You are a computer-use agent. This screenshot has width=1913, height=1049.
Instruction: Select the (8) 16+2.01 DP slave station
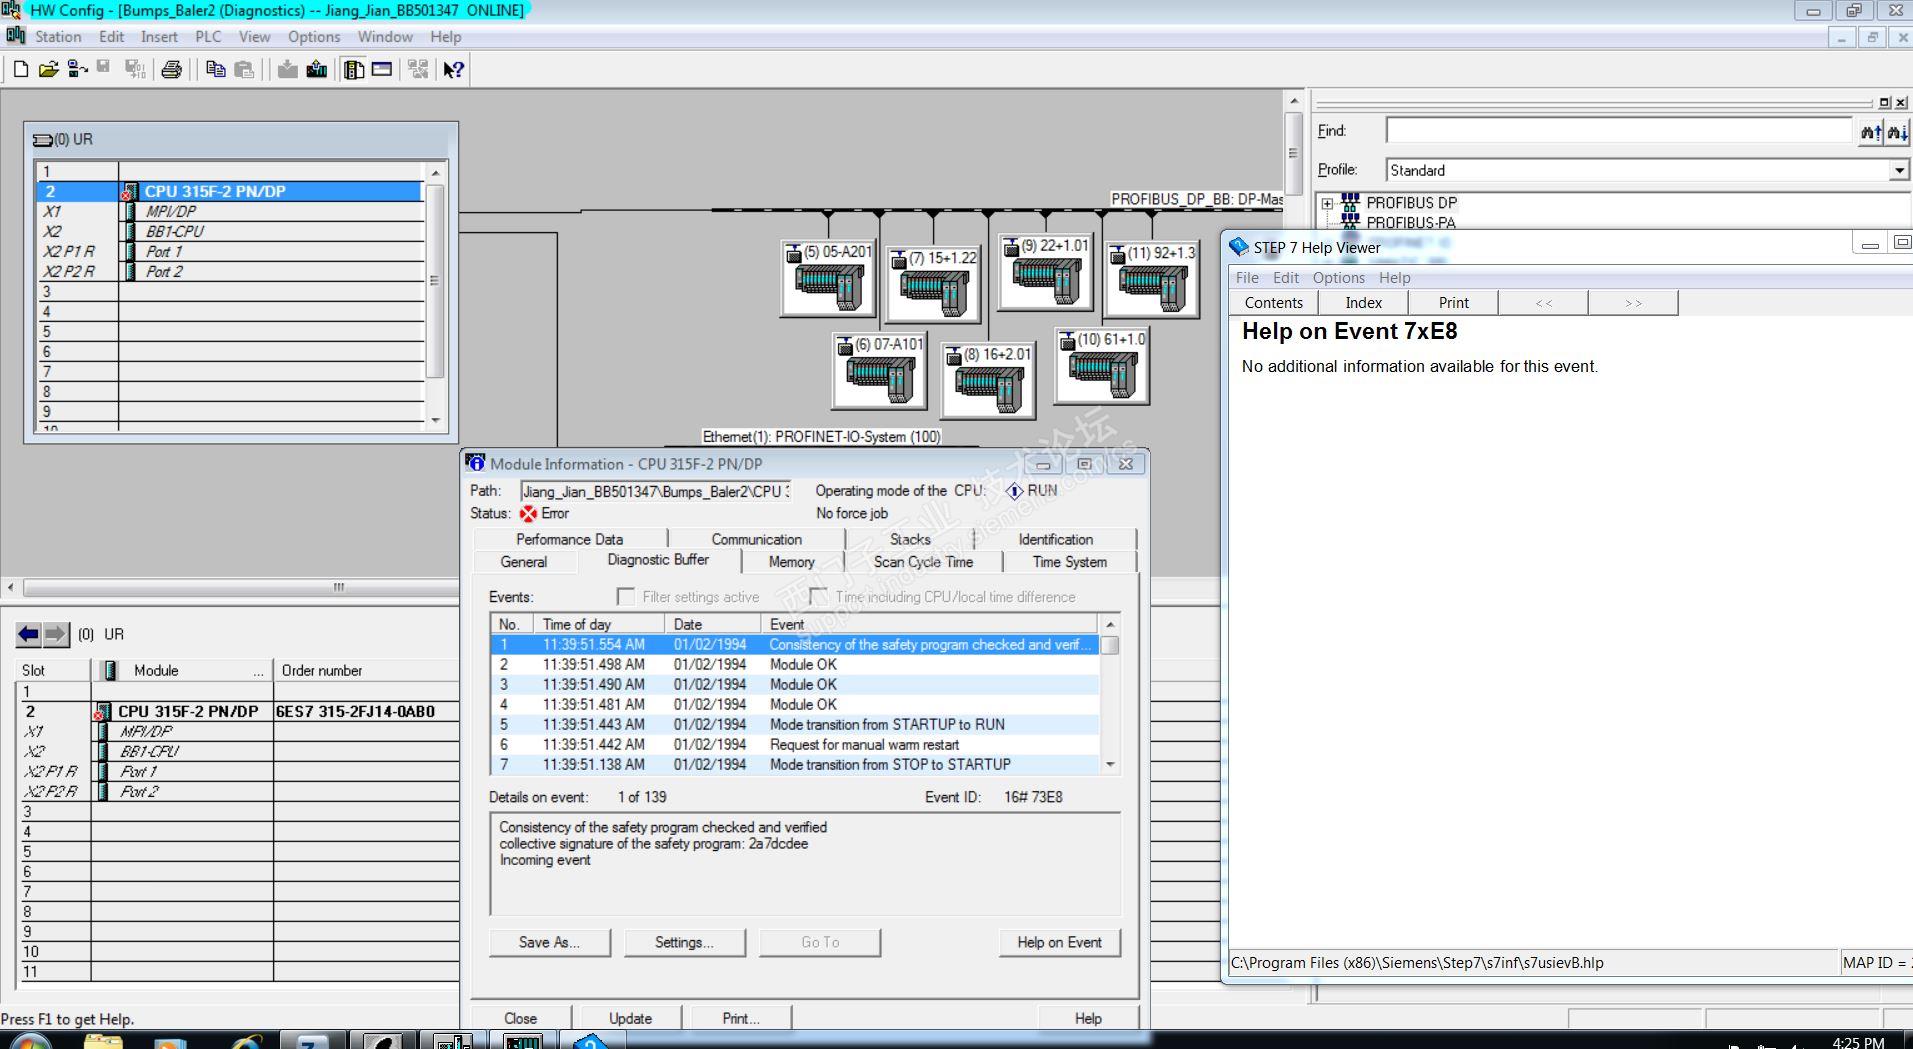pyautogui.click(x=988, y=381)
